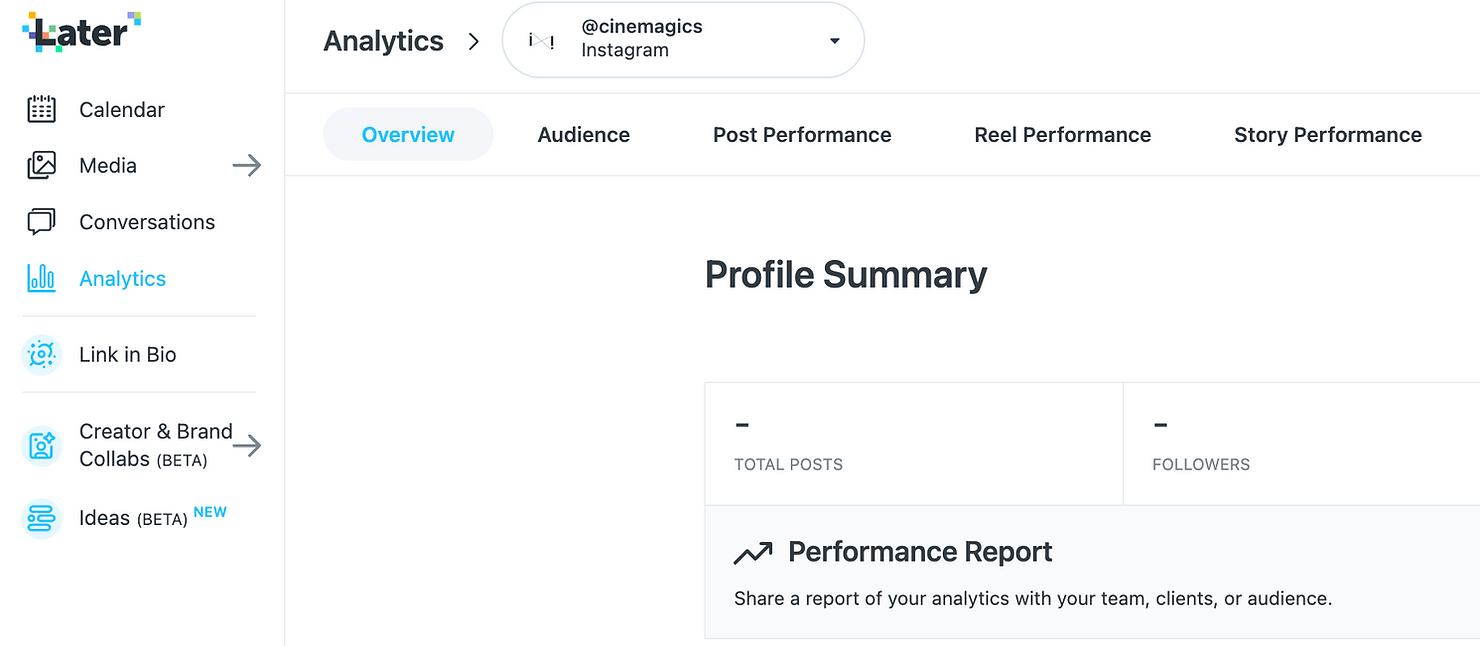The height and width of the screenshot is (646, 1480).
Task: Open the @cinemagics account dropdown
Action: click(x=834, y=41)
